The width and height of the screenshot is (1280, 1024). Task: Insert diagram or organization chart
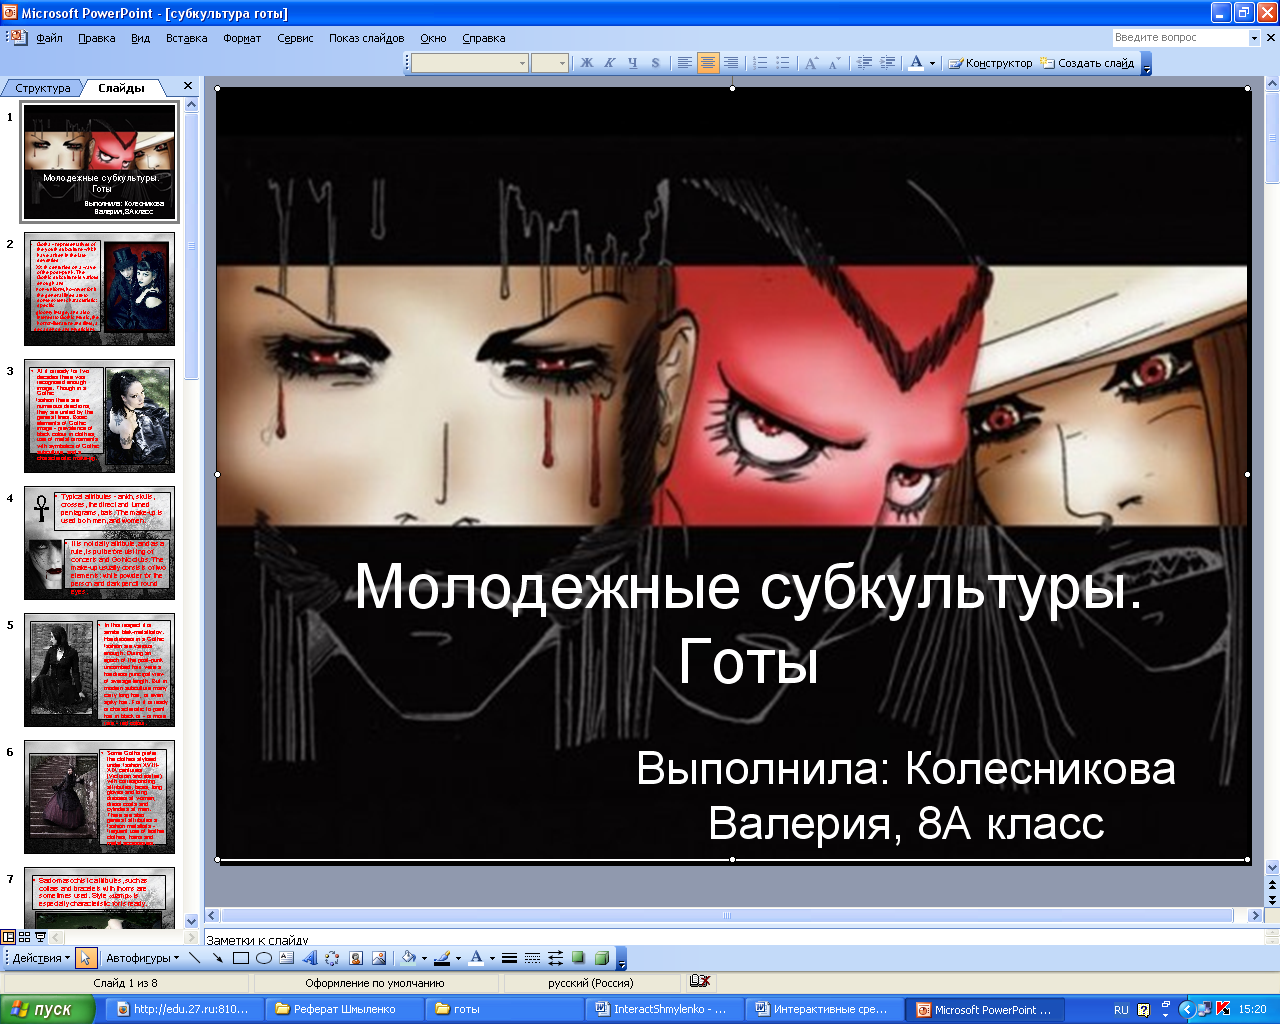(x=333, y=958)
